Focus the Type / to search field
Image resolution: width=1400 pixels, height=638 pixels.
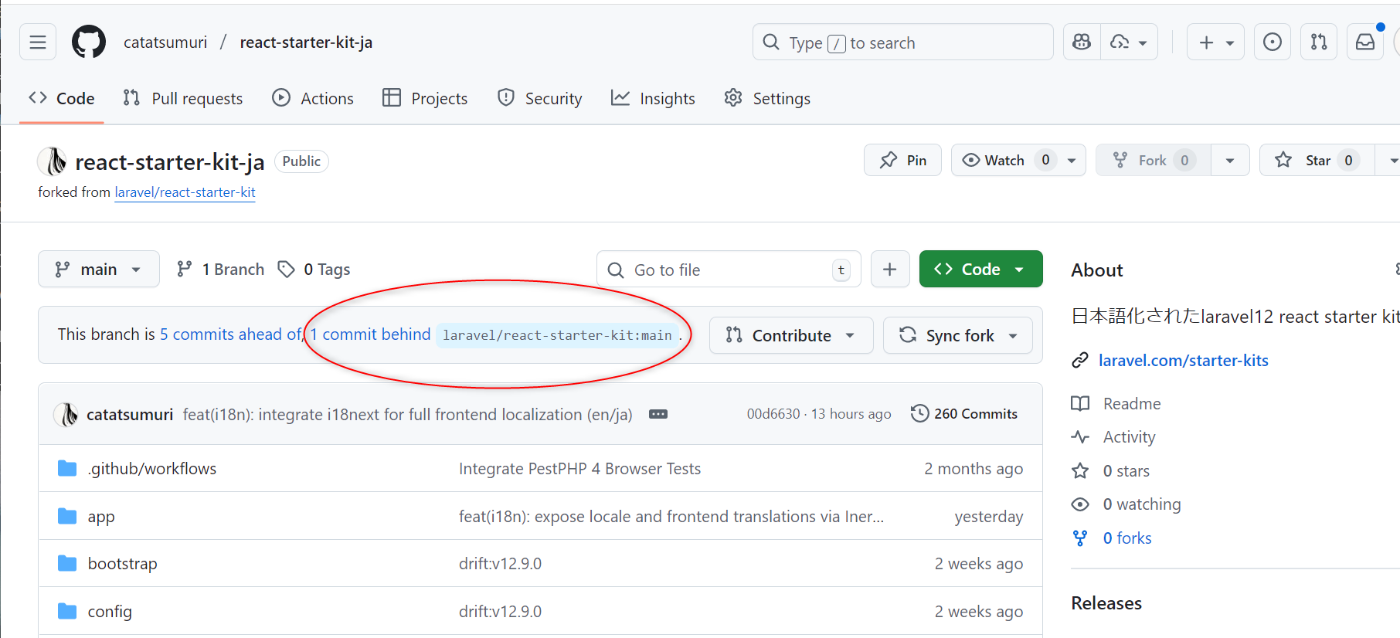[902, 42]
